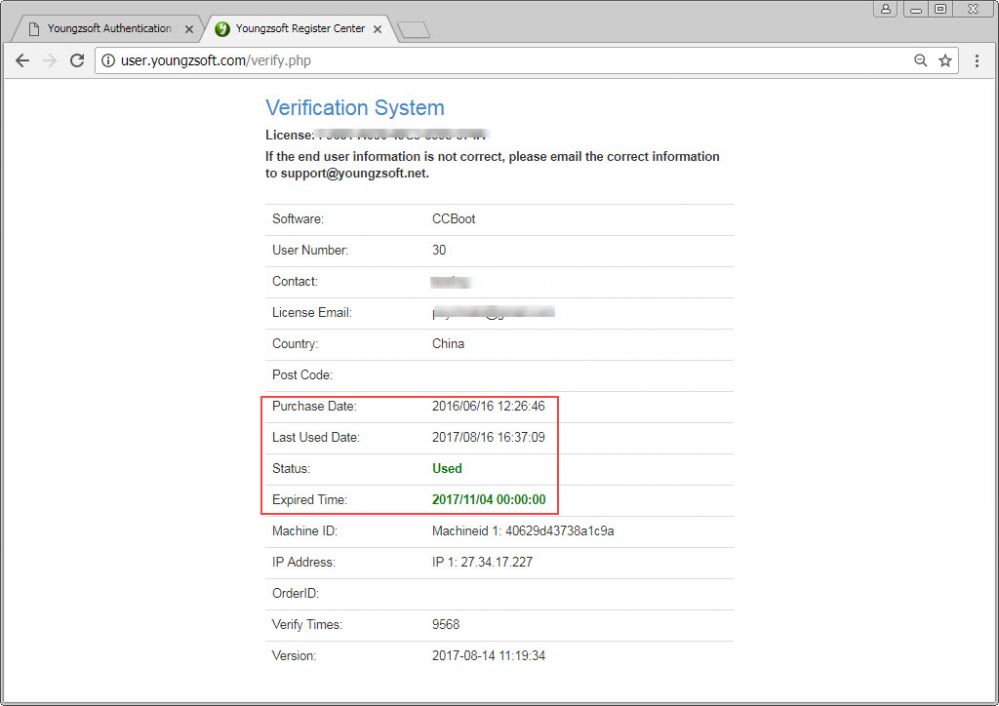Click the Verify Times: label

pos(307,624)
